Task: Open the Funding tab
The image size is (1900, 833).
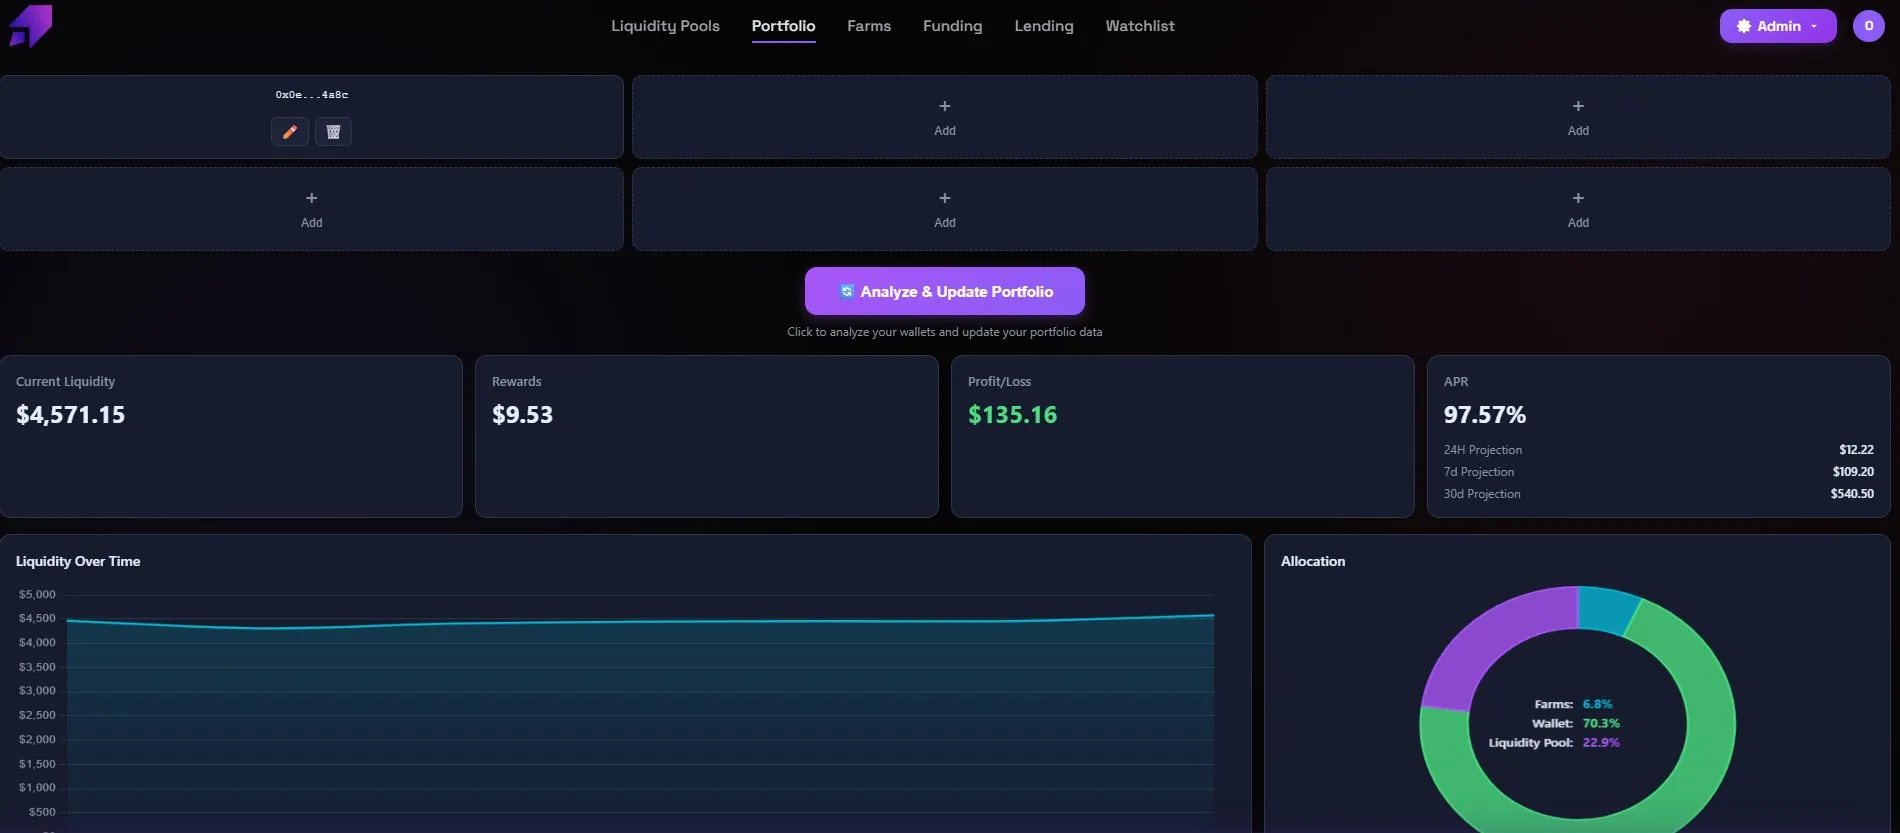Action: coord(953,26)
